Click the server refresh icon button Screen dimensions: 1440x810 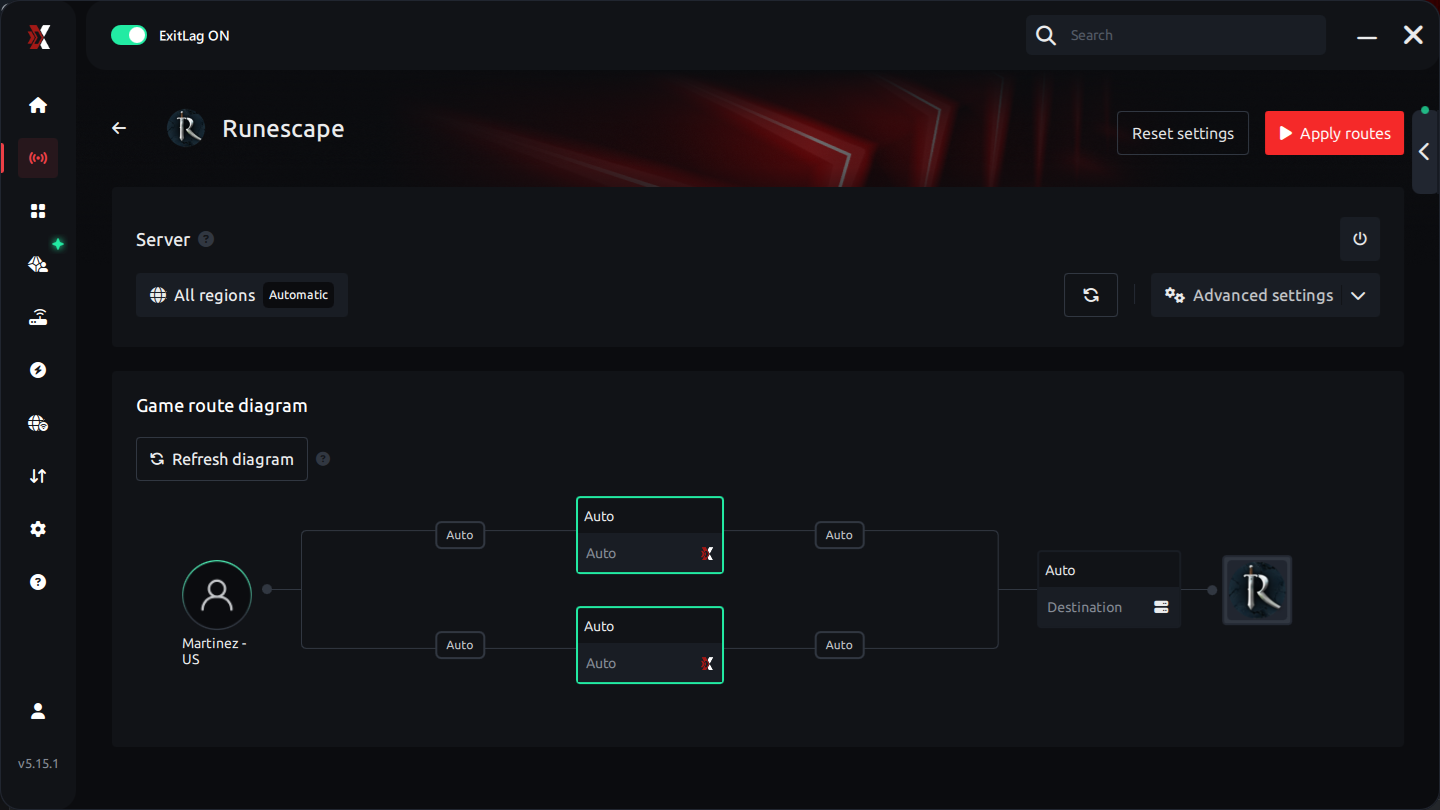coord(1090,295)
